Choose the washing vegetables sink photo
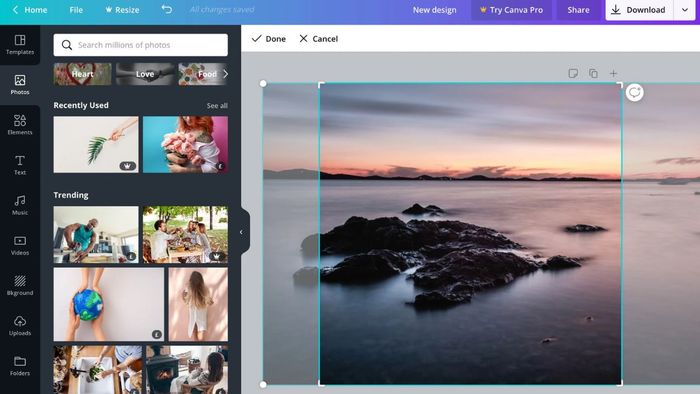This screenshot has height=394, width=700. (98, 369)
